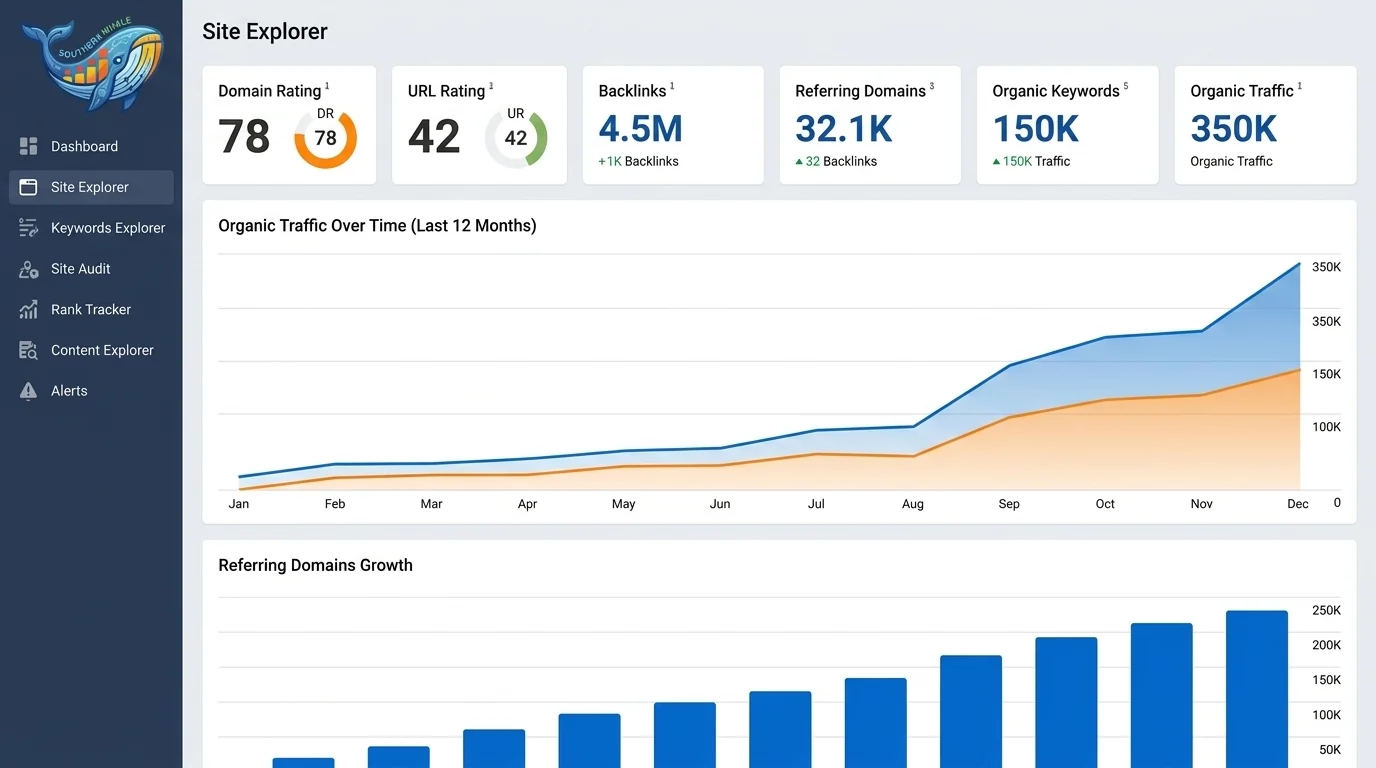The width and height of the screenshot is (1376, 768).
Task: Select the Domain Rating card title
Action: (270, 91)
